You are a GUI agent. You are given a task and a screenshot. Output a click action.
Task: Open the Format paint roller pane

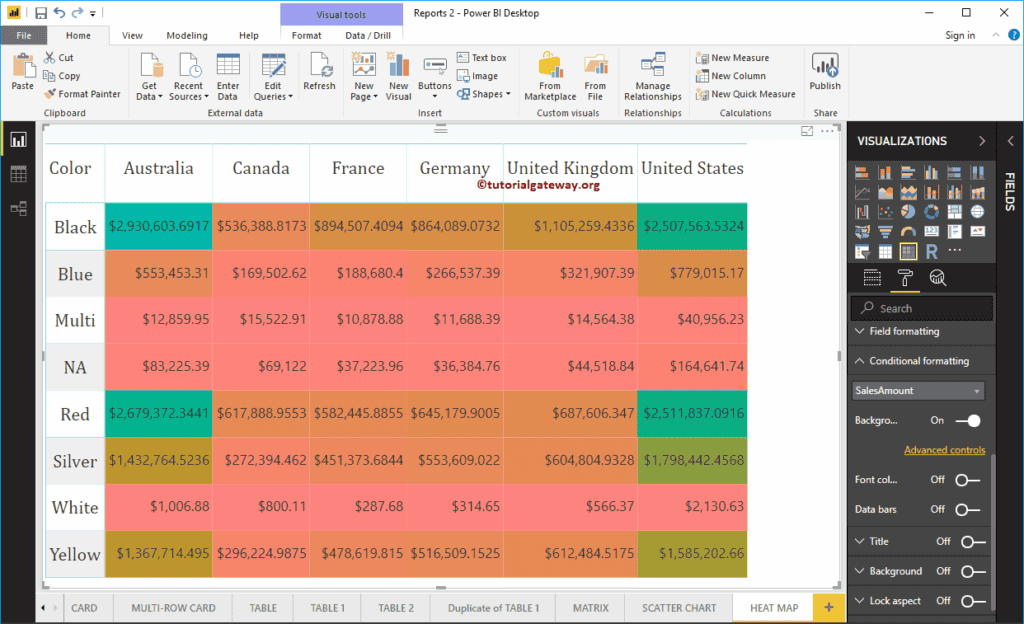(x=905, y=278)
